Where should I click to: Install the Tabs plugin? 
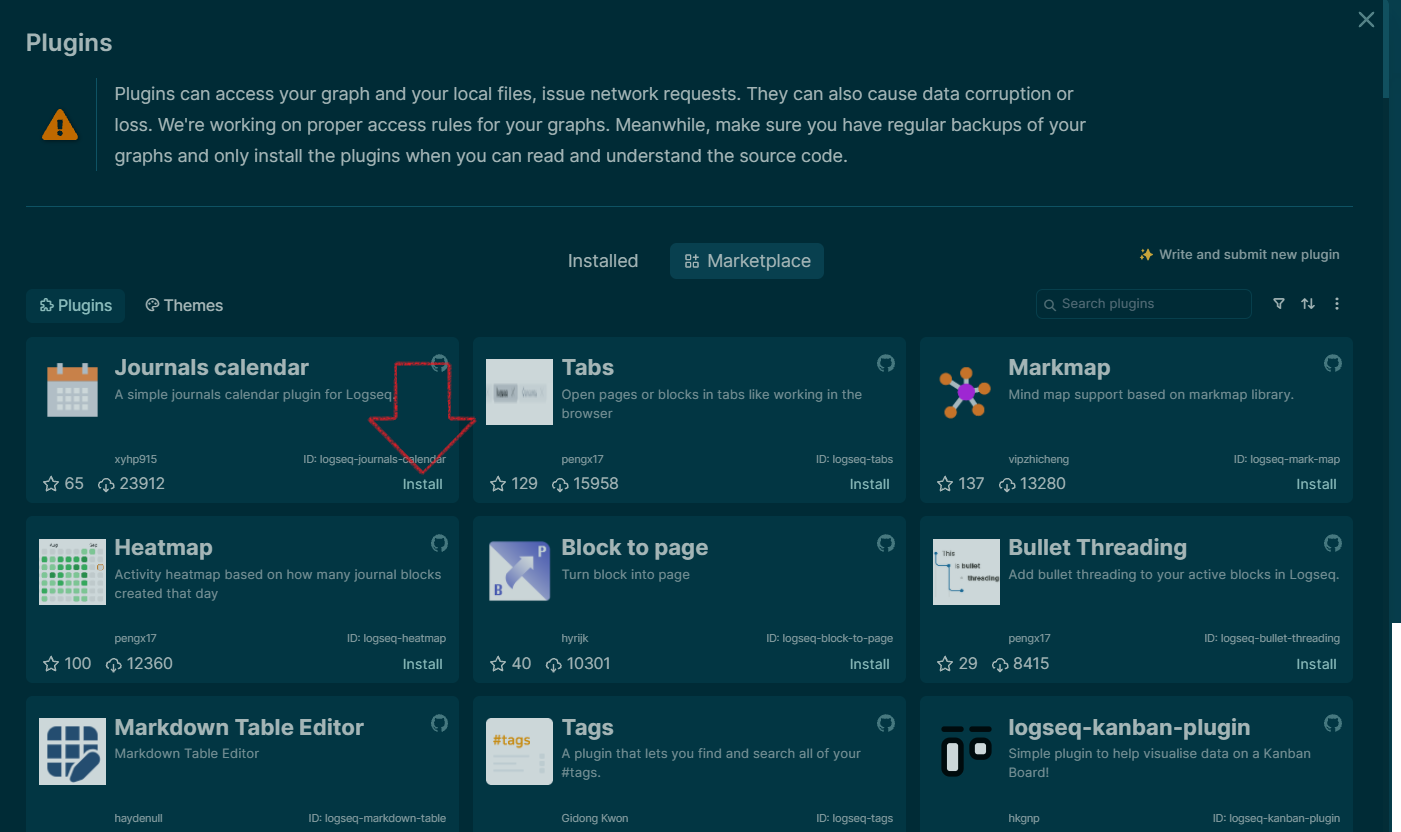coord(870,484)
